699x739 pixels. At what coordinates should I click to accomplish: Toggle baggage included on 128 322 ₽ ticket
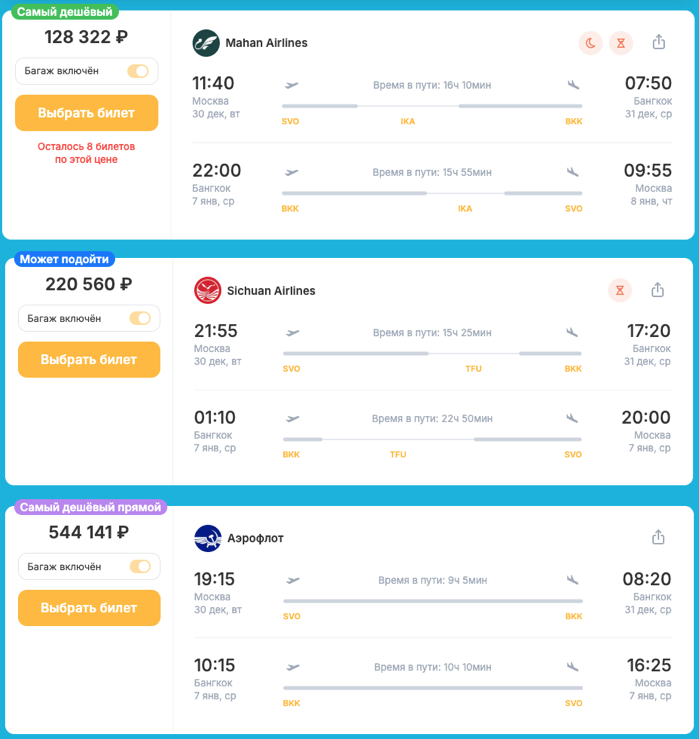pos(138,71)
